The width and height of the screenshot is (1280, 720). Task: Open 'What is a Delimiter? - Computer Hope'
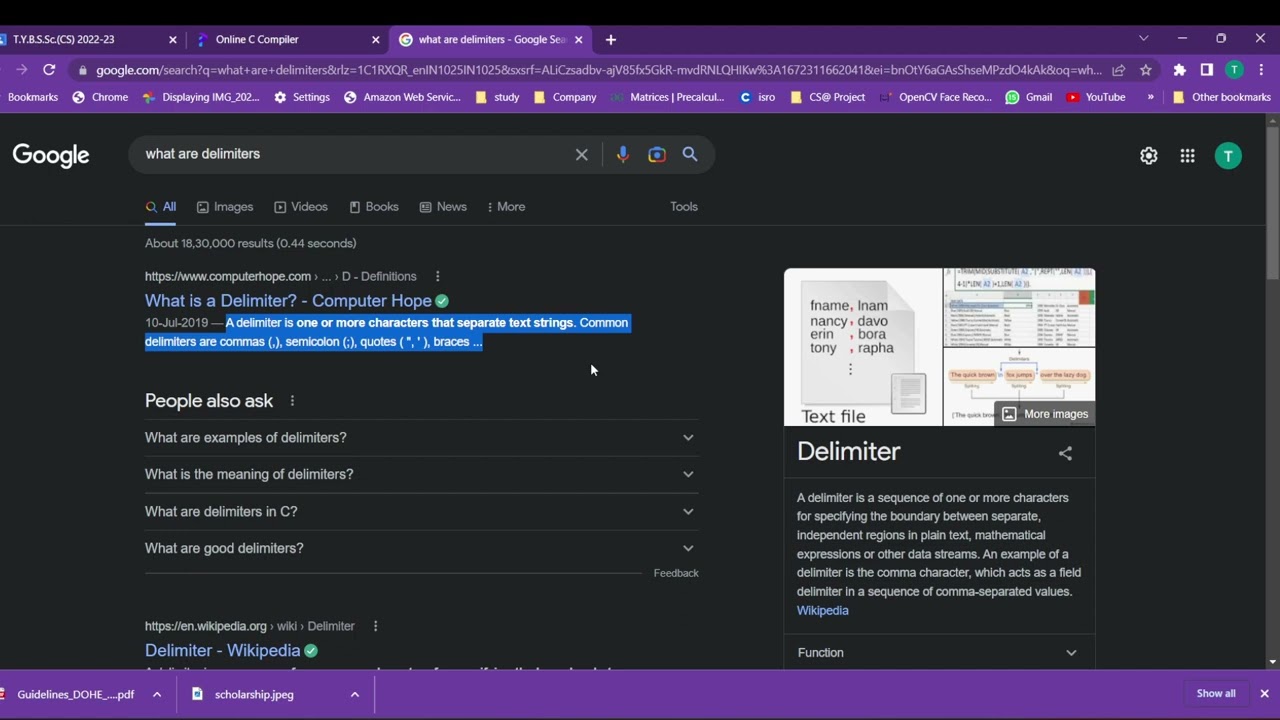pos(288,301)
